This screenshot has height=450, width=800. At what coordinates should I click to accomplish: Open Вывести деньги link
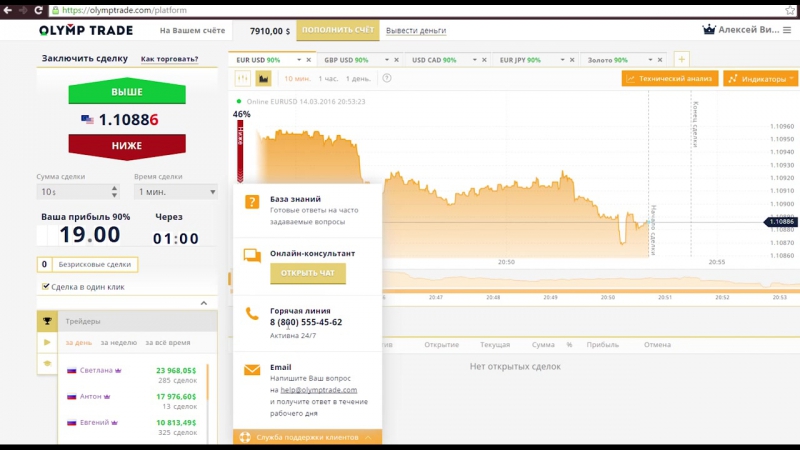point(416,31)
